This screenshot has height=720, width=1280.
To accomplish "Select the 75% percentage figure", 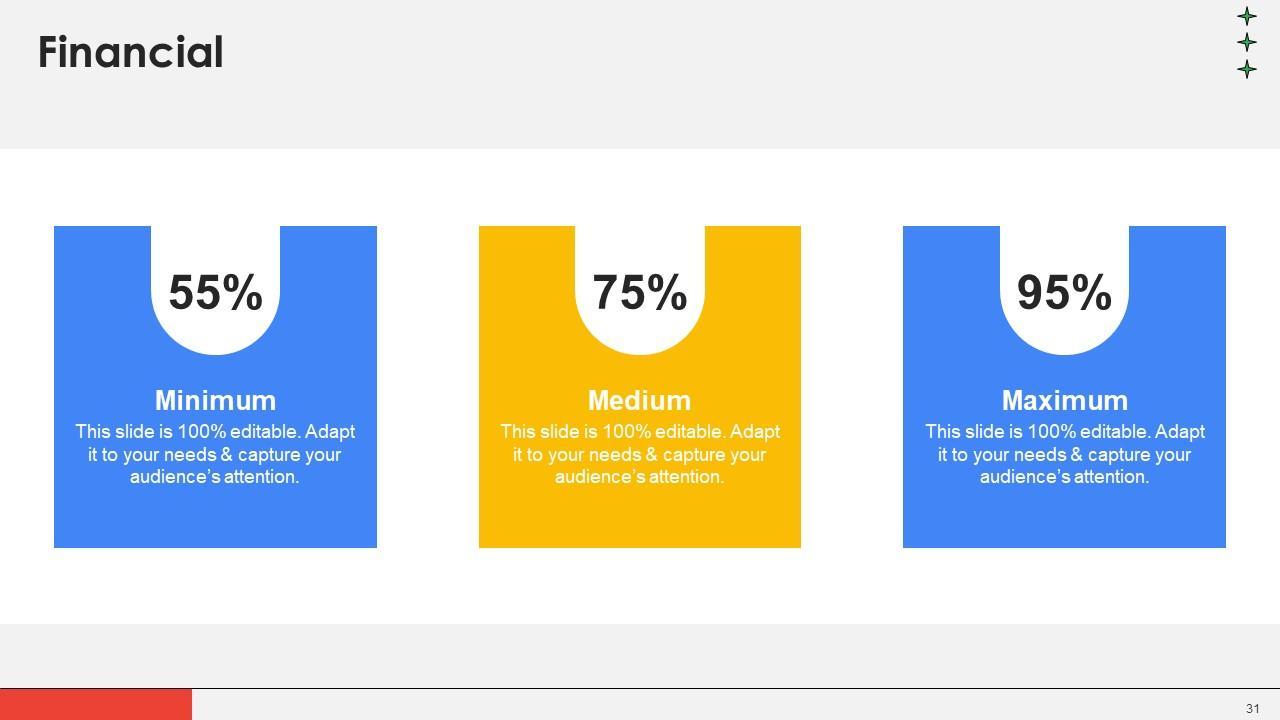I will (640, 293).
